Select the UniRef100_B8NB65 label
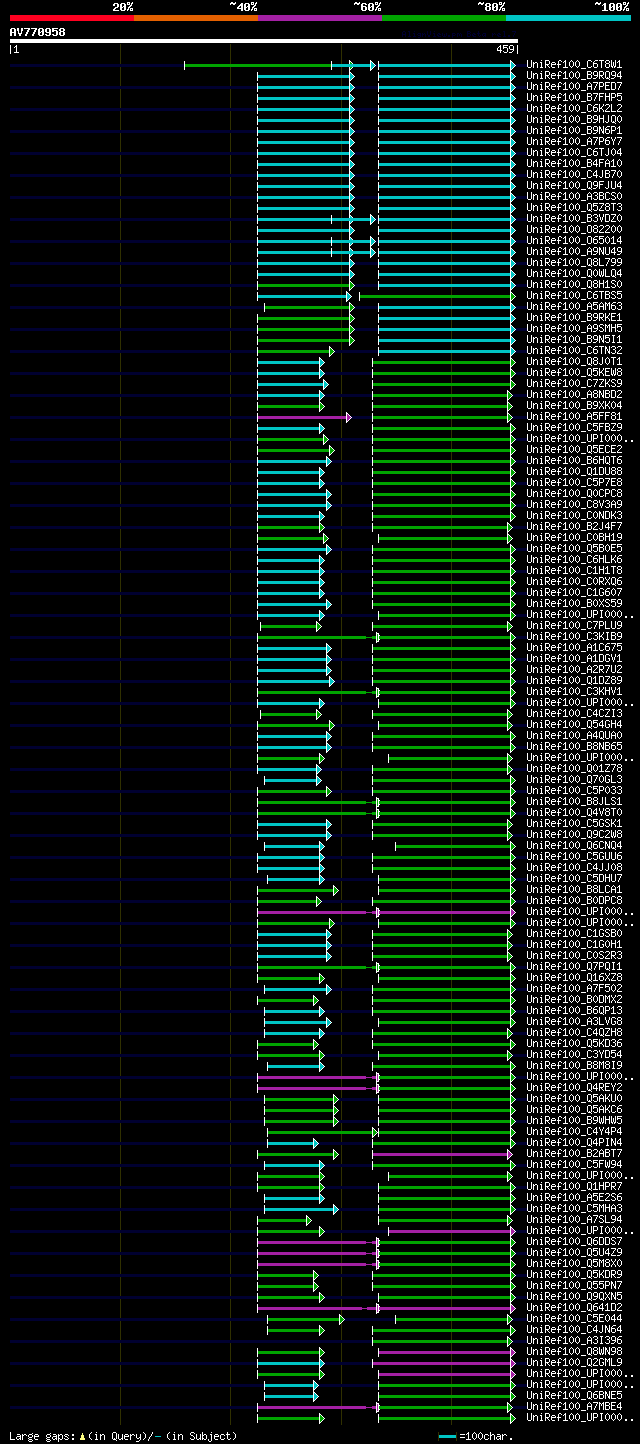 (x=574, y=746)
